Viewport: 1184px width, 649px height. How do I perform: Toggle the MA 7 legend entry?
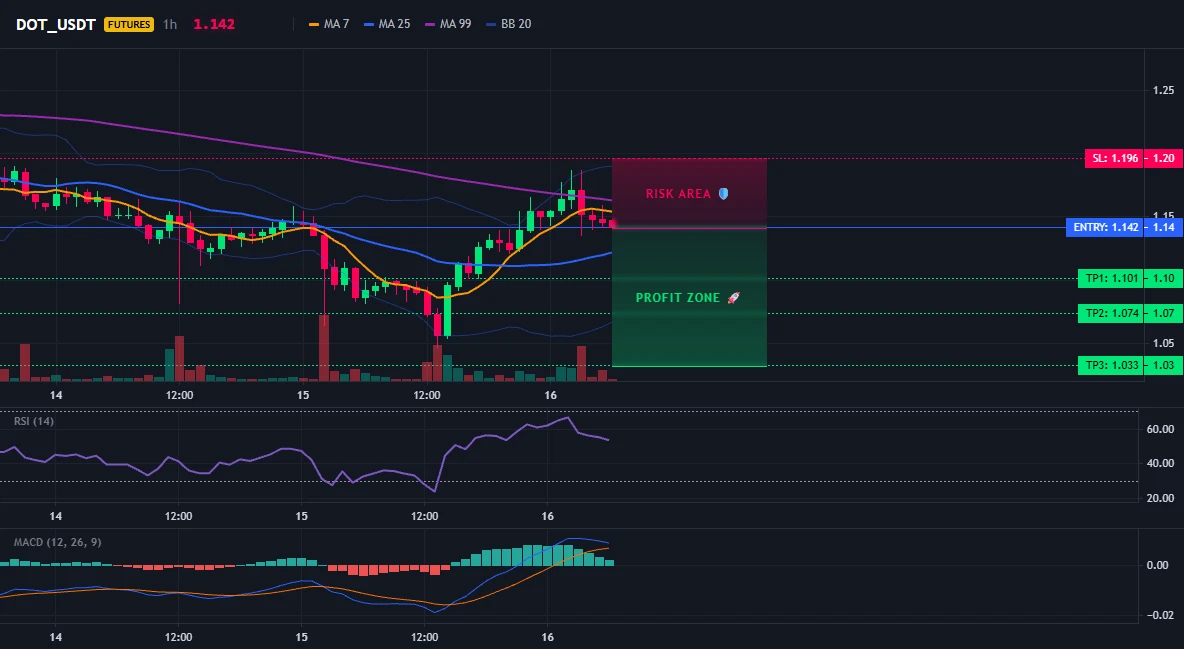[329, 24]
